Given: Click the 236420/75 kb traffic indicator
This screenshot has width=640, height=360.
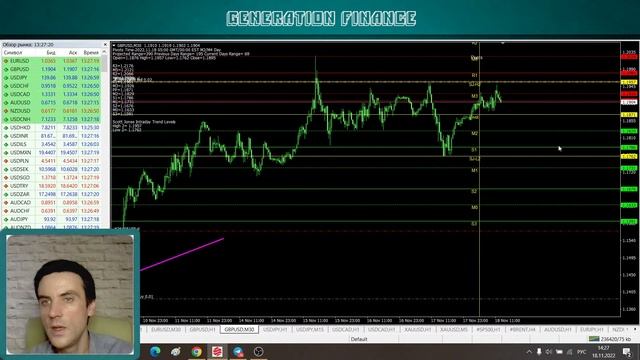Looking at the screenshot, I should coord(616,339).
